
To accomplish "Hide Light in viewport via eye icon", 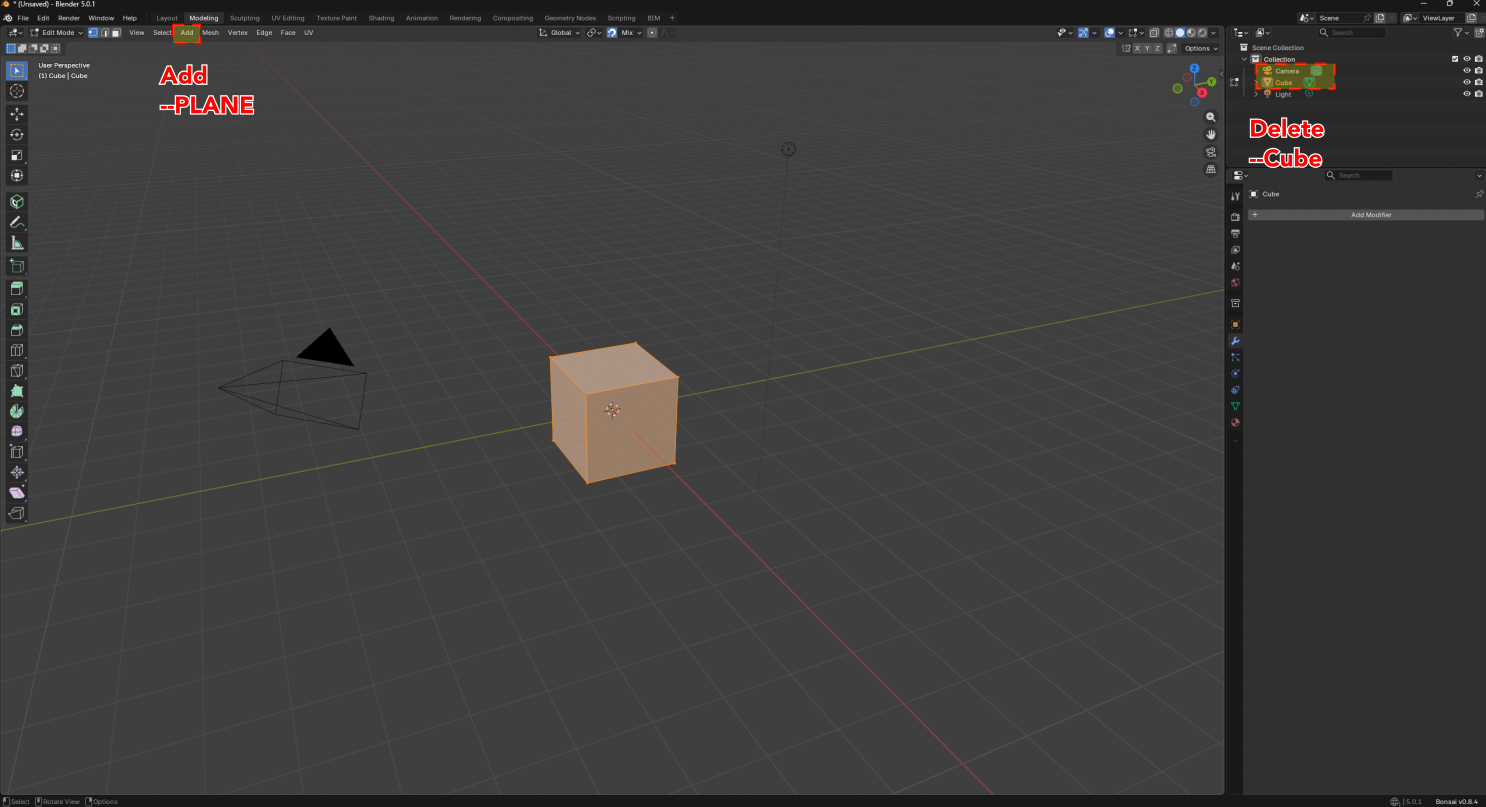I will pyautogui.click(x=1467, y=94).
